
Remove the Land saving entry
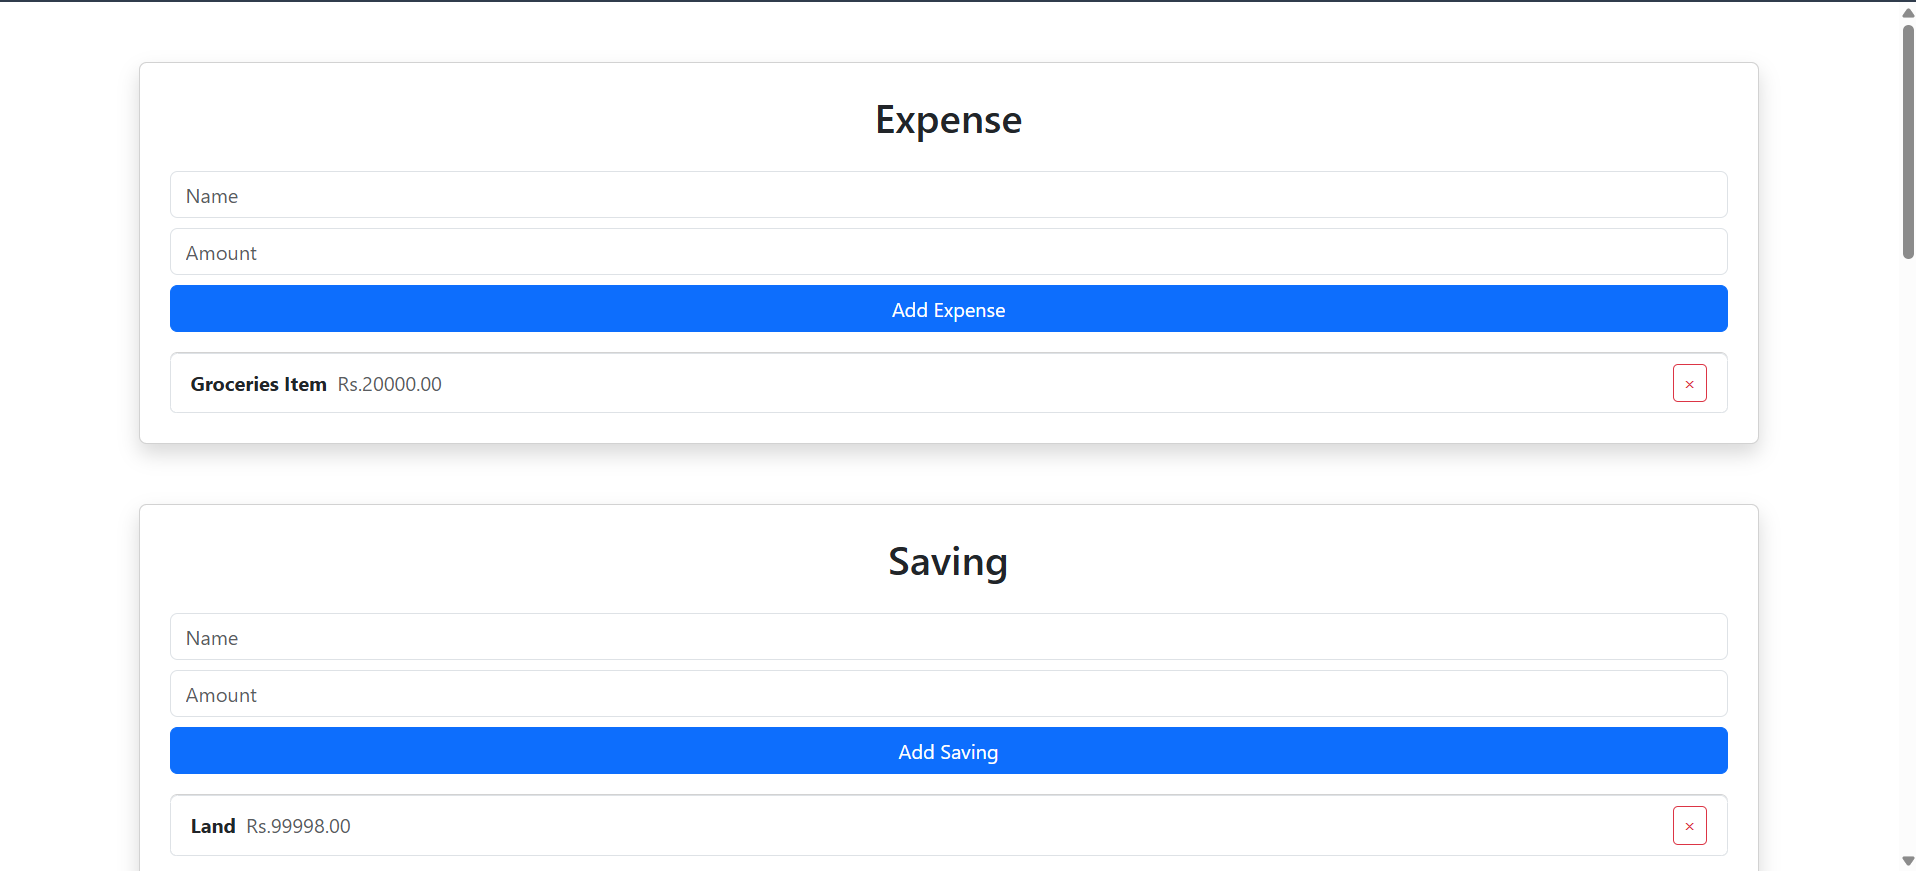coord(1689,825)
